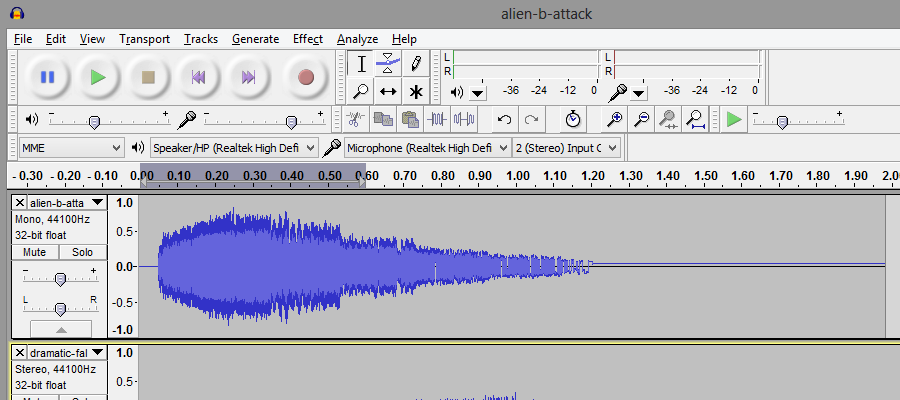This screenshot has width=900, height=400.
Task: Expand the alien-b-atta track name menu
Action: [97, 202]
